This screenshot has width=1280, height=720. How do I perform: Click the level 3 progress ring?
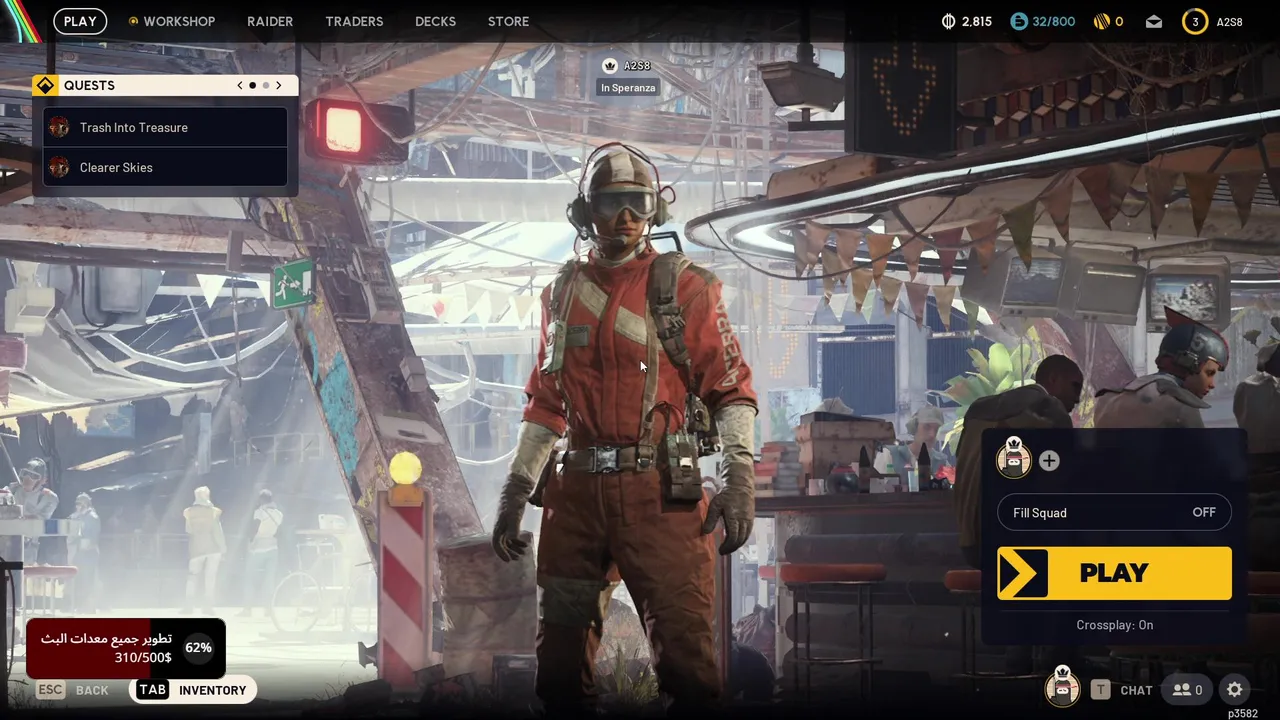(x=1195, y=21)
